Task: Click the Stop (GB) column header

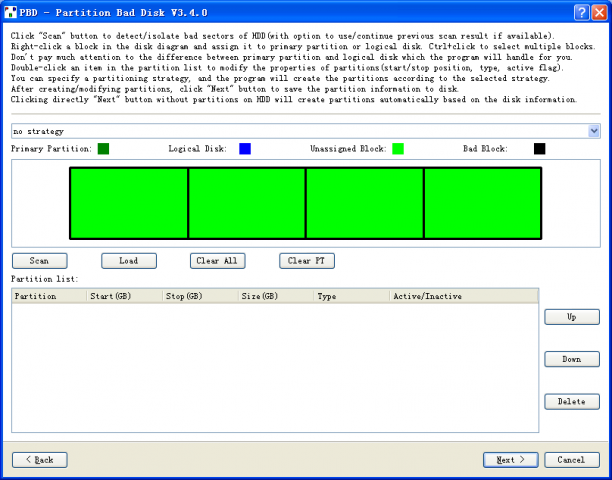Action: (200, 296)
